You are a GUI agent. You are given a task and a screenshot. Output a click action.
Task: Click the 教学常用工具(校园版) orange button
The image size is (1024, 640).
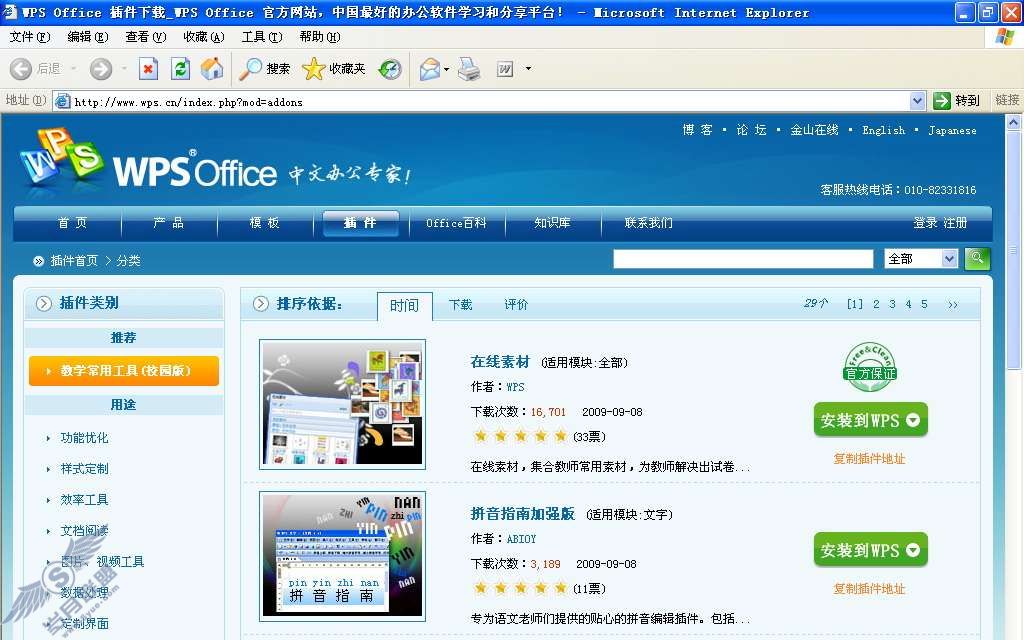click(x=124, y=371)
